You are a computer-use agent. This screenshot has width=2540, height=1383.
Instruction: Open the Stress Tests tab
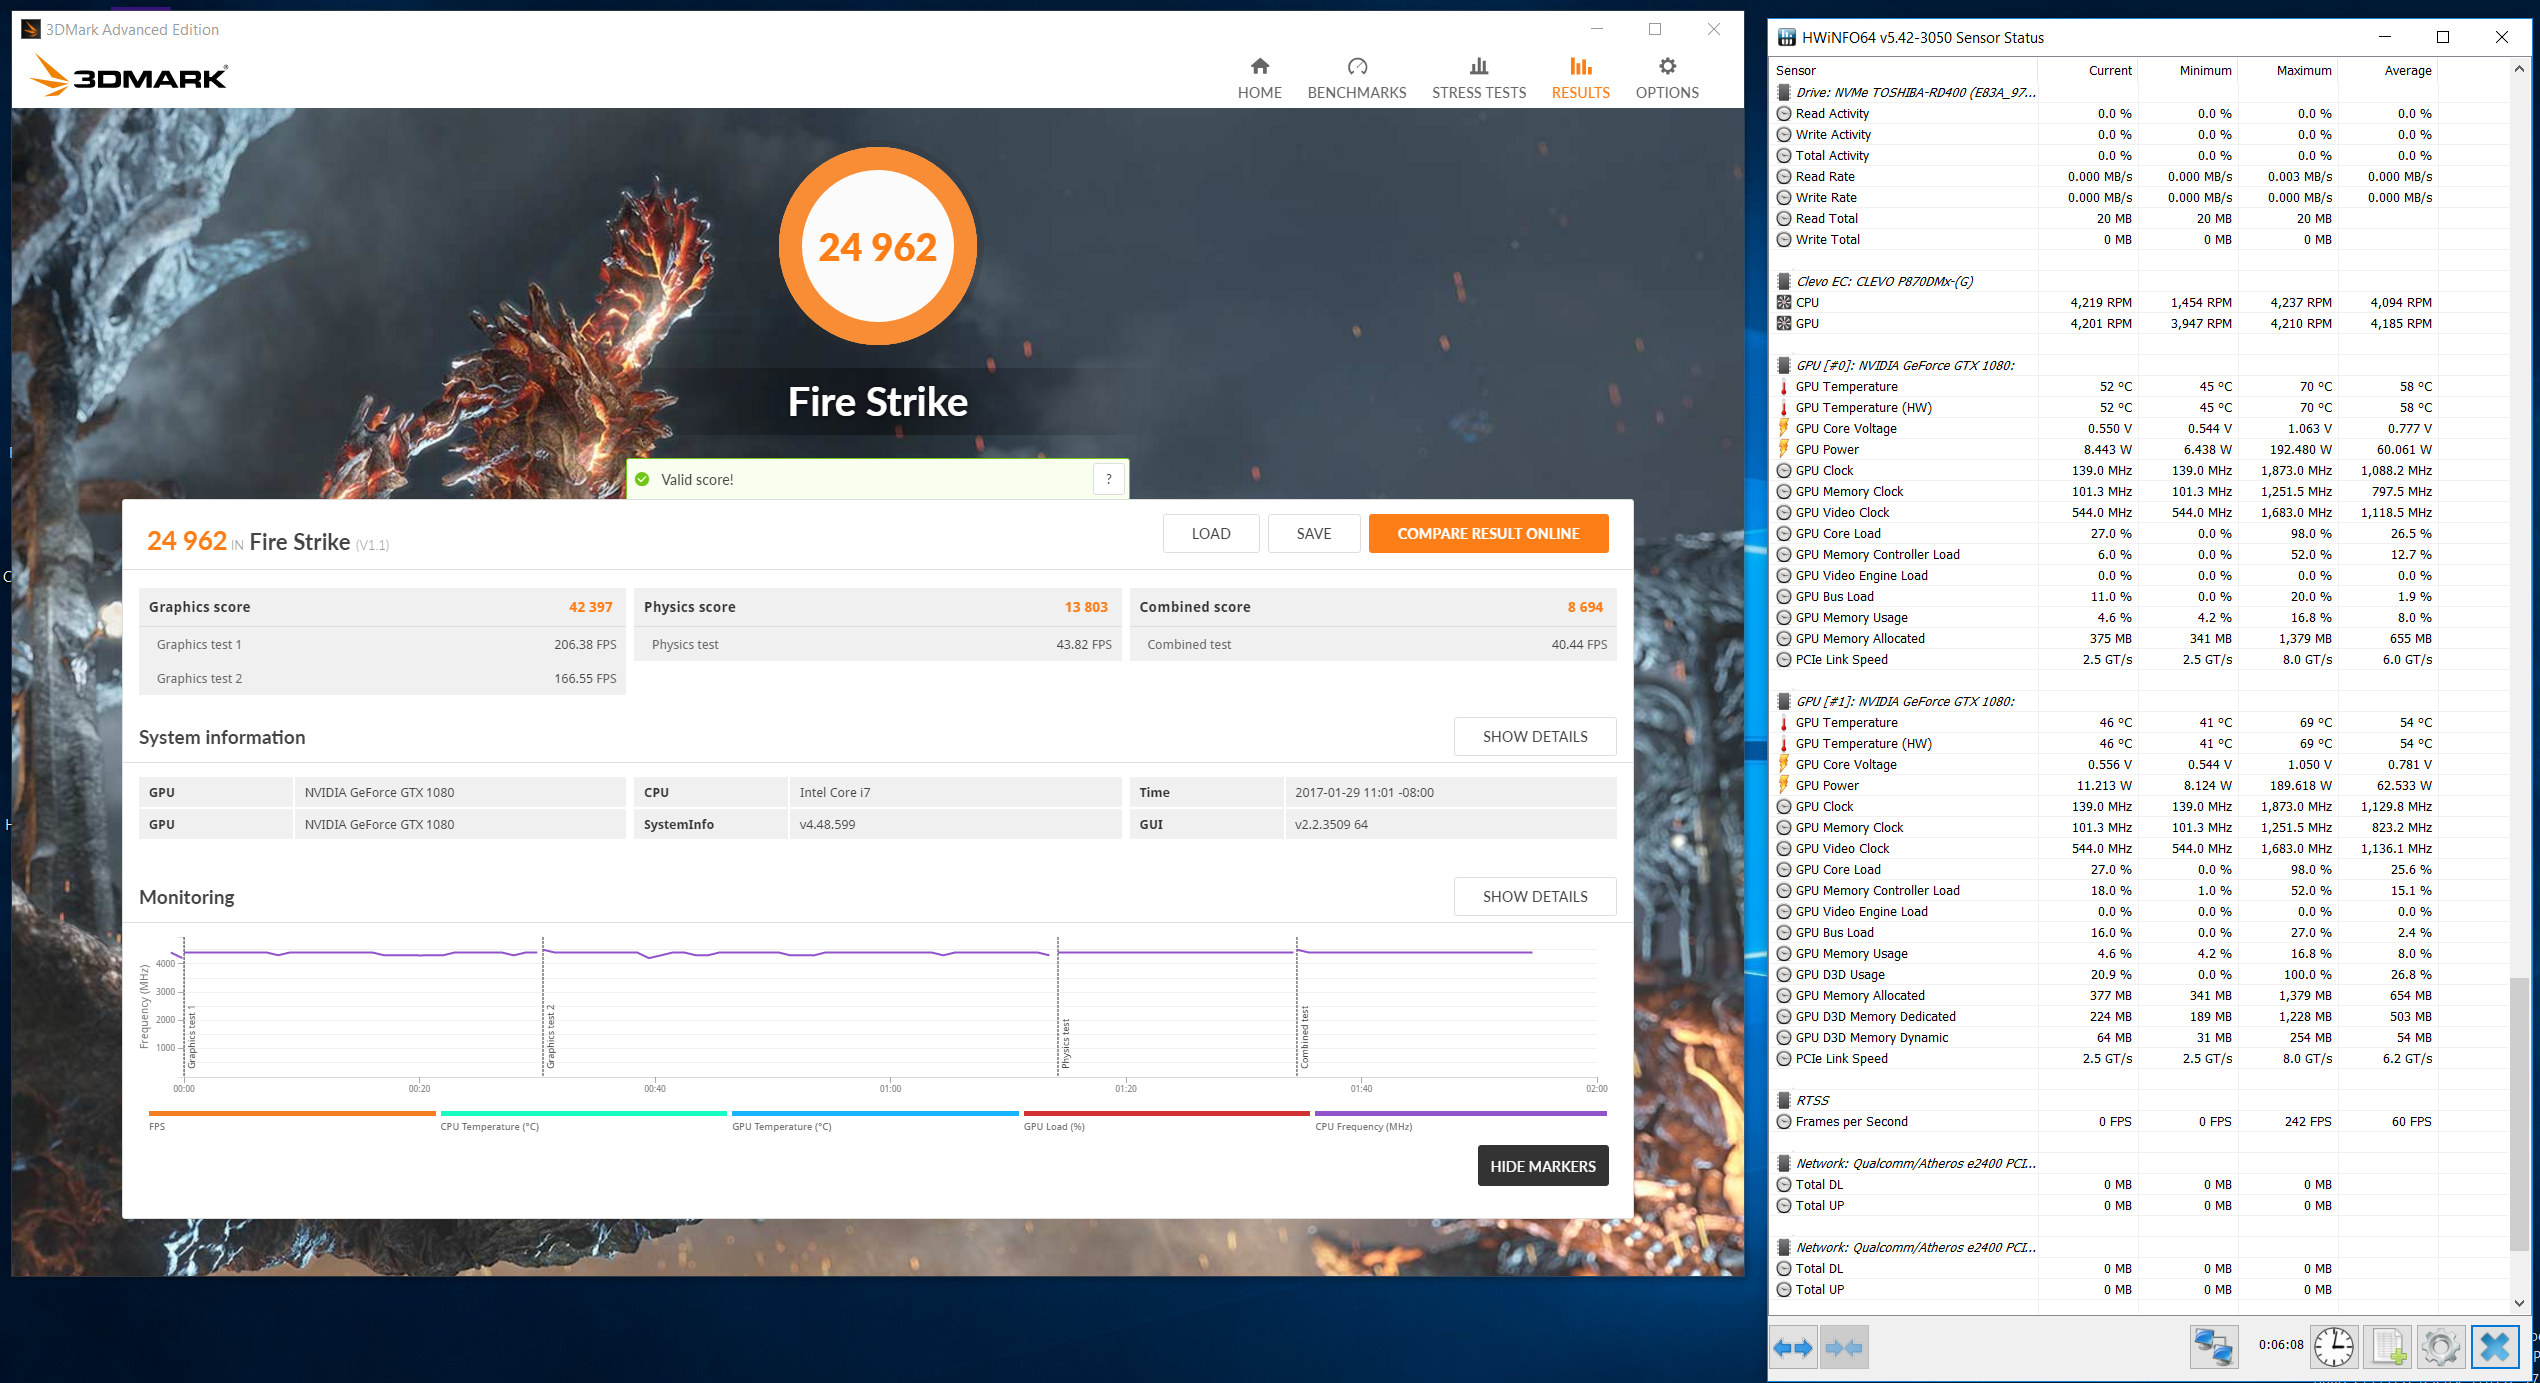coord(1478,77)
